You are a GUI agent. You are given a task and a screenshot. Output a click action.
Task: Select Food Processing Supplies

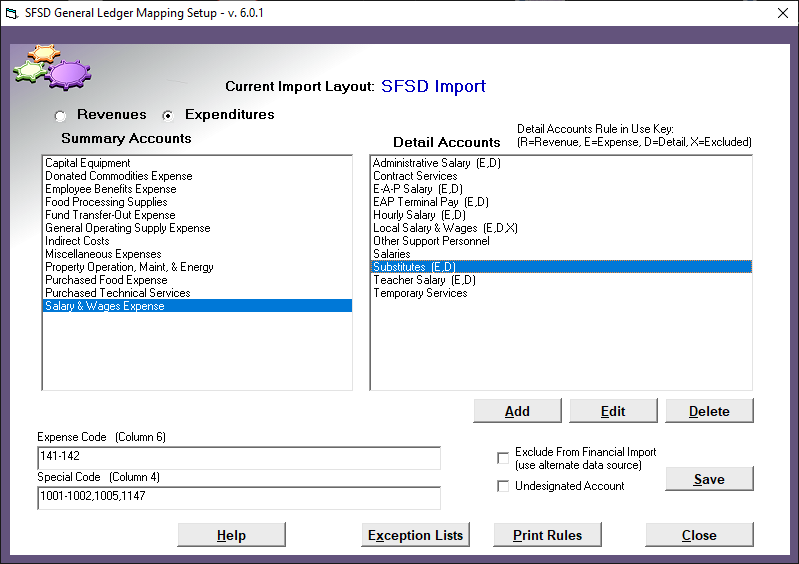pos(197,202)
